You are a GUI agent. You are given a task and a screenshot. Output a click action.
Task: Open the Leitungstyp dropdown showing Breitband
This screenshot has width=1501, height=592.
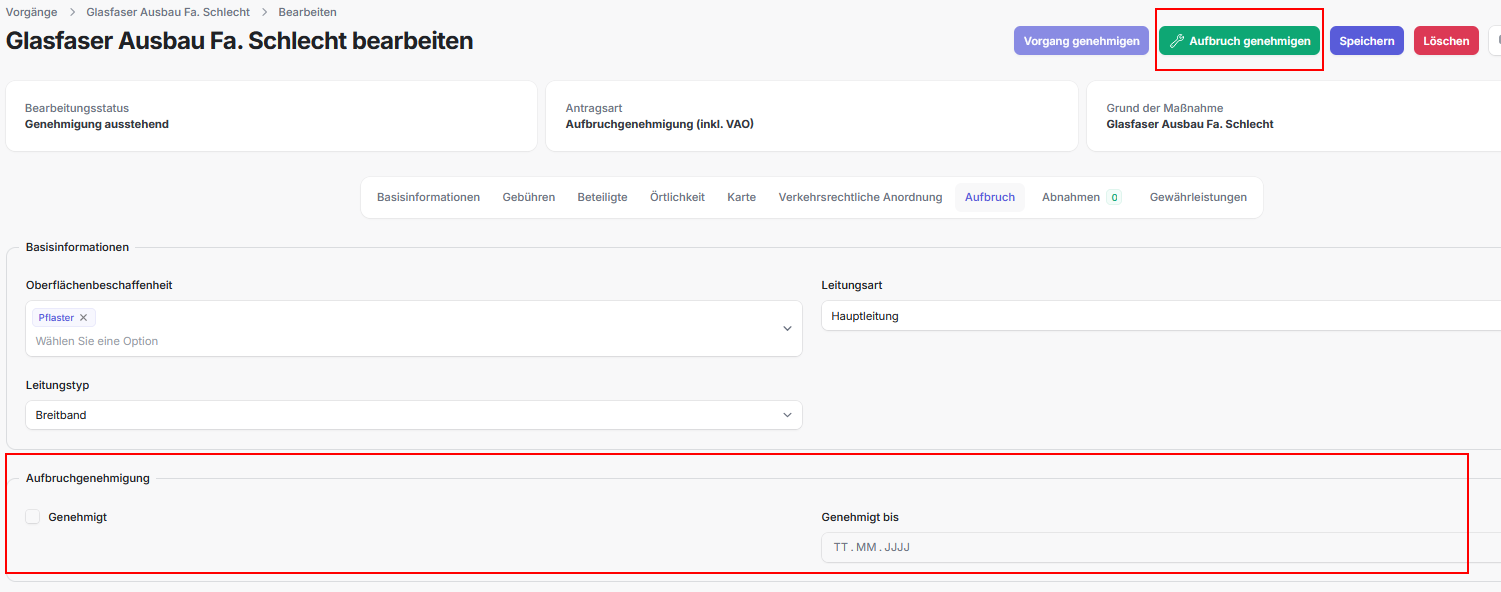[413, 415]
